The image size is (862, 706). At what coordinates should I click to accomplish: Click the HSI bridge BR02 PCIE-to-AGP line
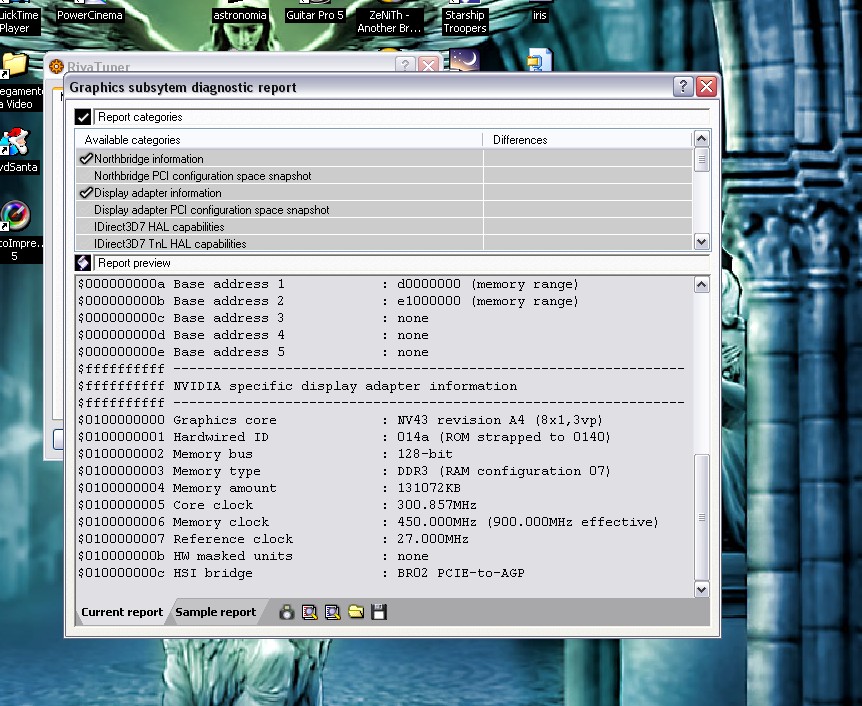coord(301,573)
